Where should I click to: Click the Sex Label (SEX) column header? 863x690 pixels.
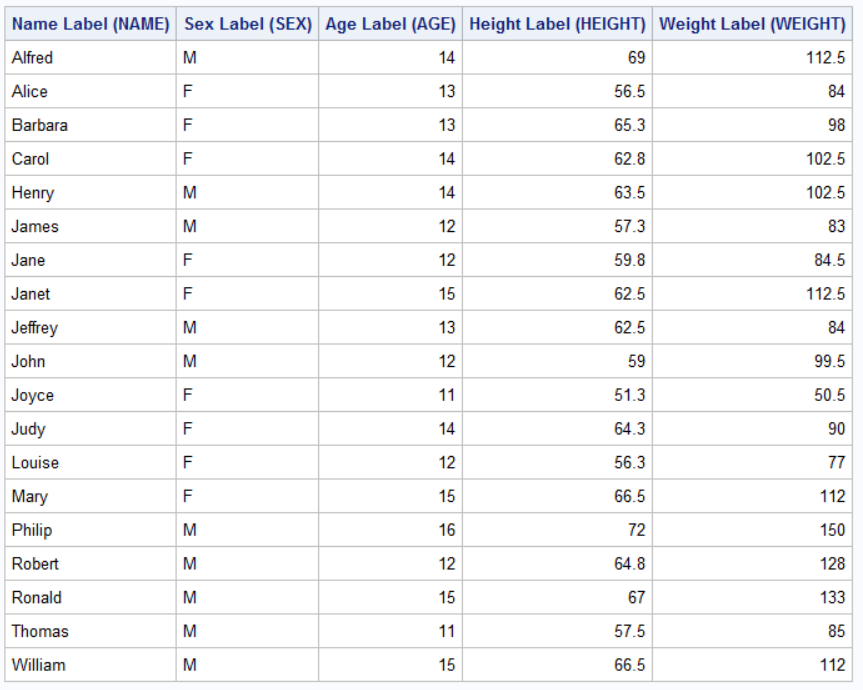pos(247,24)
